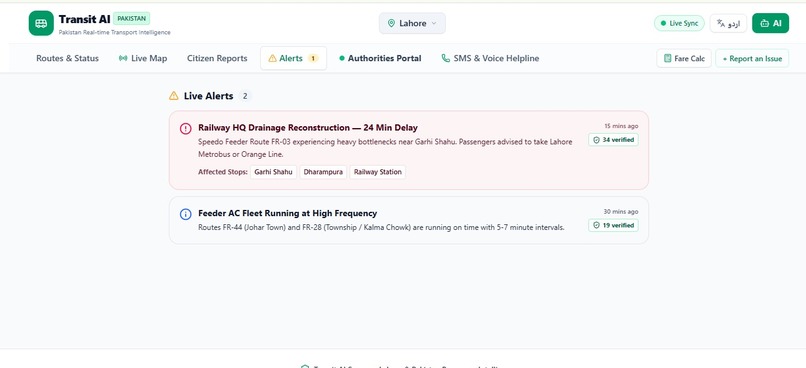Image resolution: width=806 pixels, height=368 pixels.
Task: Click the blue info icon on Feeder AC alert
Action: [x=186, y=214]
